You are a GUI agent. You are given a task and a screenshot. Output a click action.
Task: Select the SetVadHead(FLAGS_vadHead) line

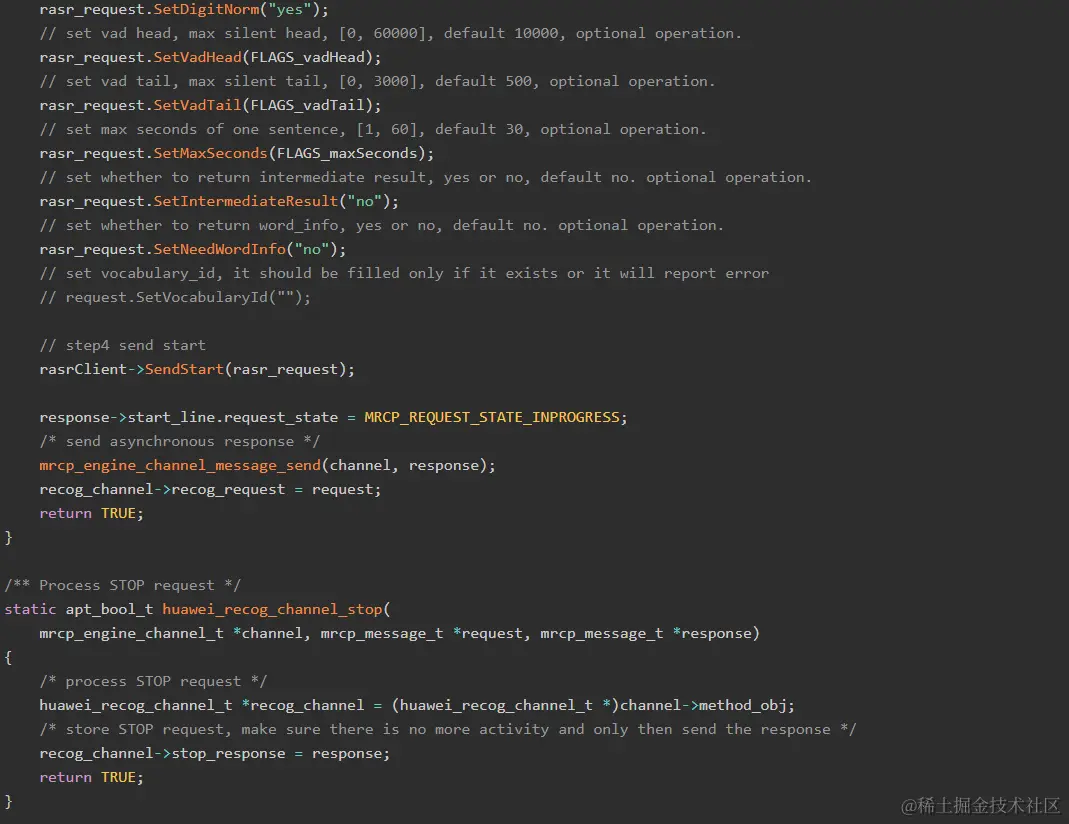pyautogui.click(x=210, y=58)
